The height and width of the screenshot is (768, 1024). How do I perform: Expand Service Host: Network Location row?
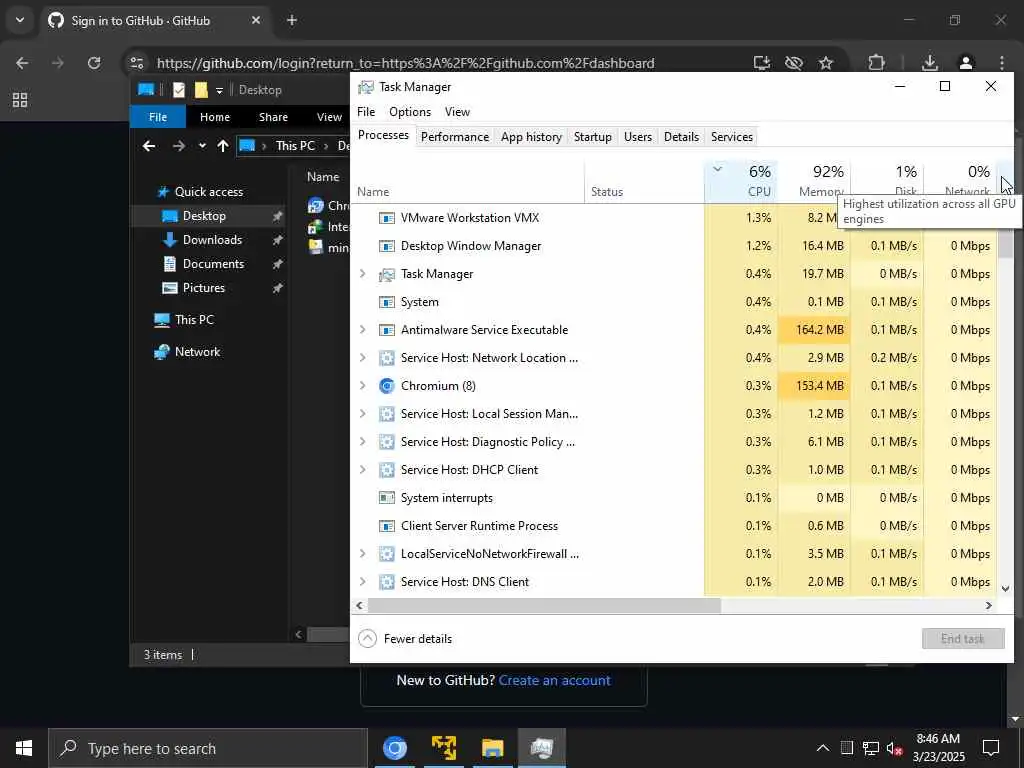pos(362,358)
